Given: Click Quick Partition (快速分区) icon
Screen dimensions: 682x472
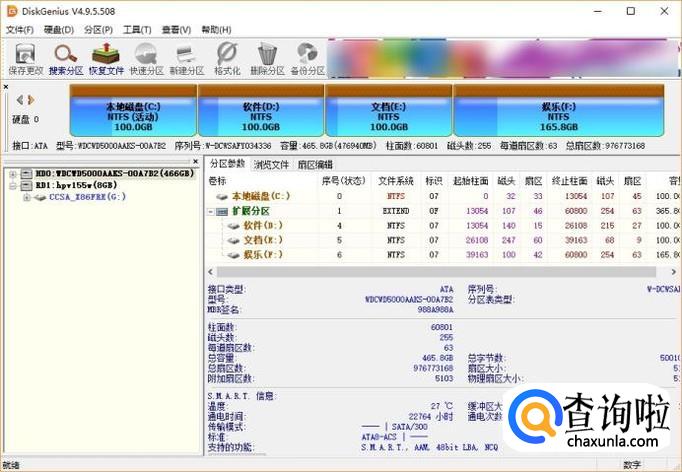Looking at the screenshot, I should (147, 59).
